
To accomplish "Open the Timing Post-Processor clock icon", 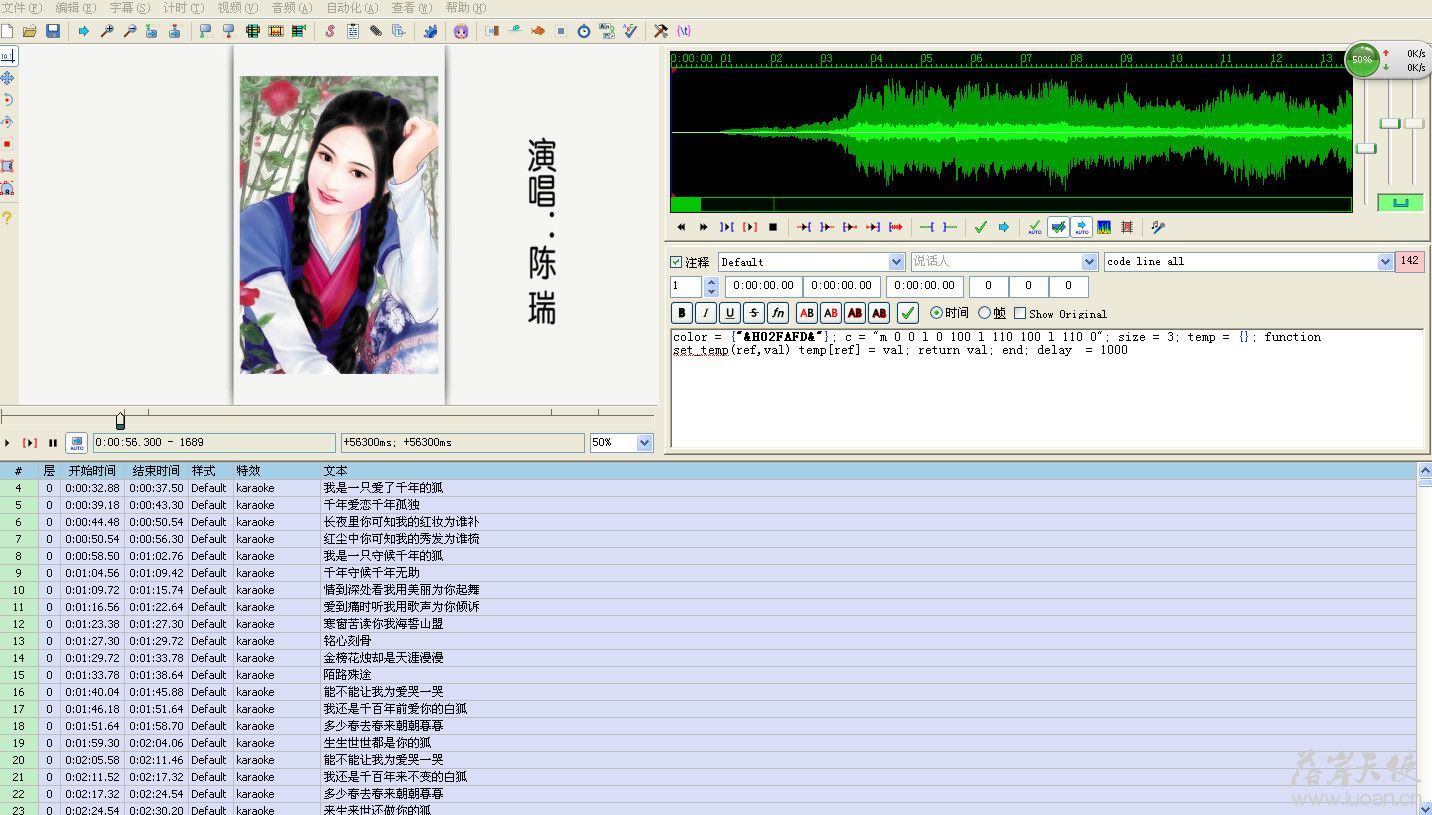I will tap(584, 31).
